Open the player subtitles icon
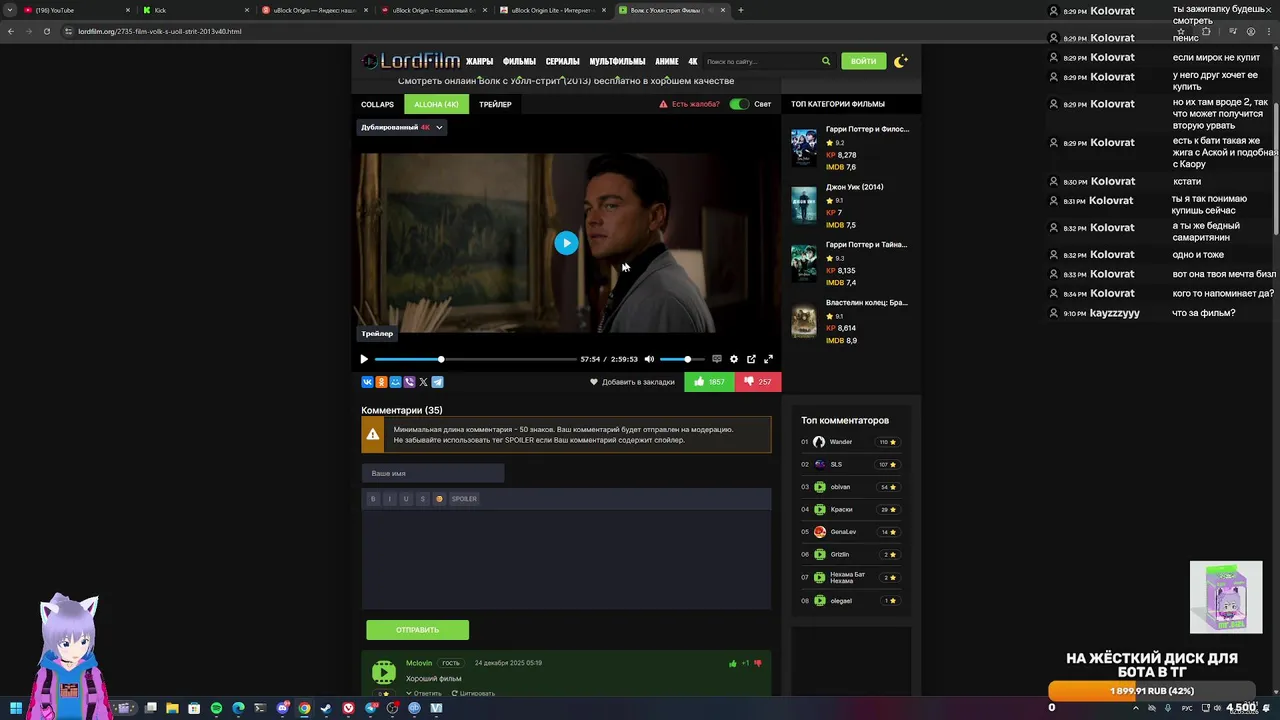The image size is (1280, 720). tap(716, 359)
